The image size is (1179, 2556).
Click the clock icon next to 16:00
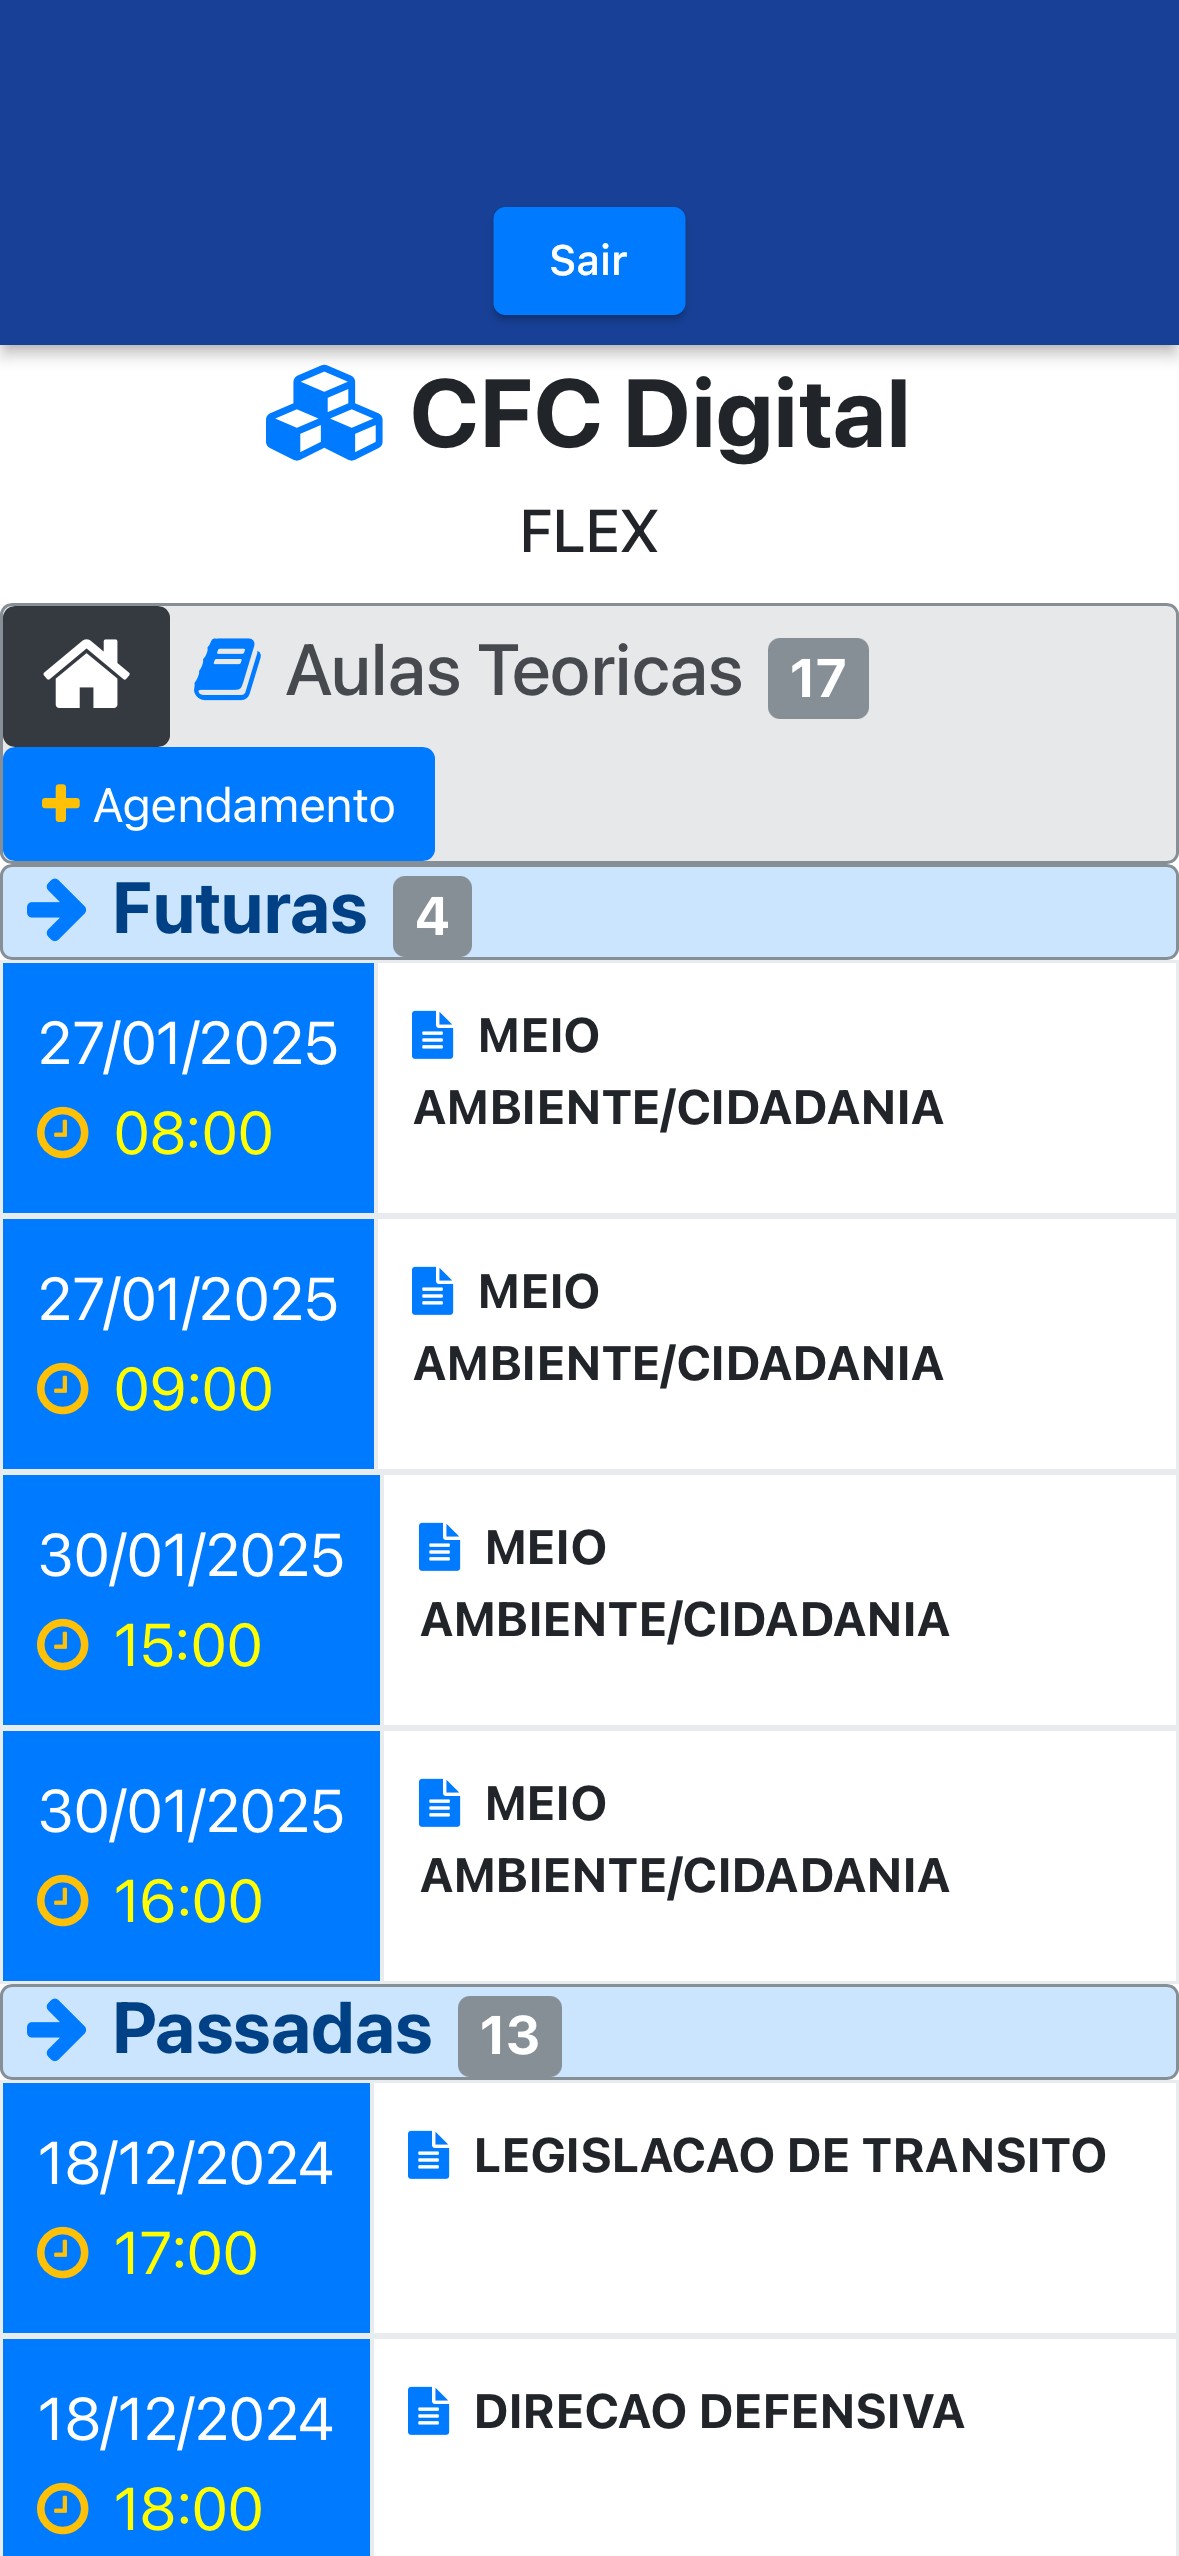(63, 1901)
